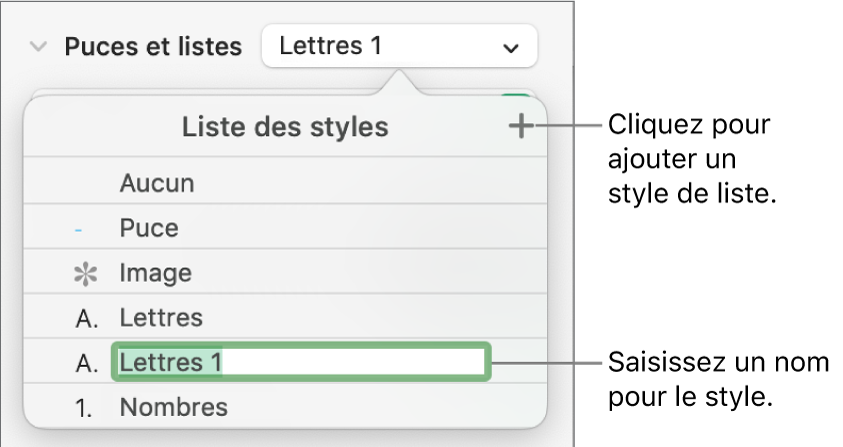Collapse the Puces et listes section
The width and height of the screenshot is (843, 447).
tap(39, 47)
